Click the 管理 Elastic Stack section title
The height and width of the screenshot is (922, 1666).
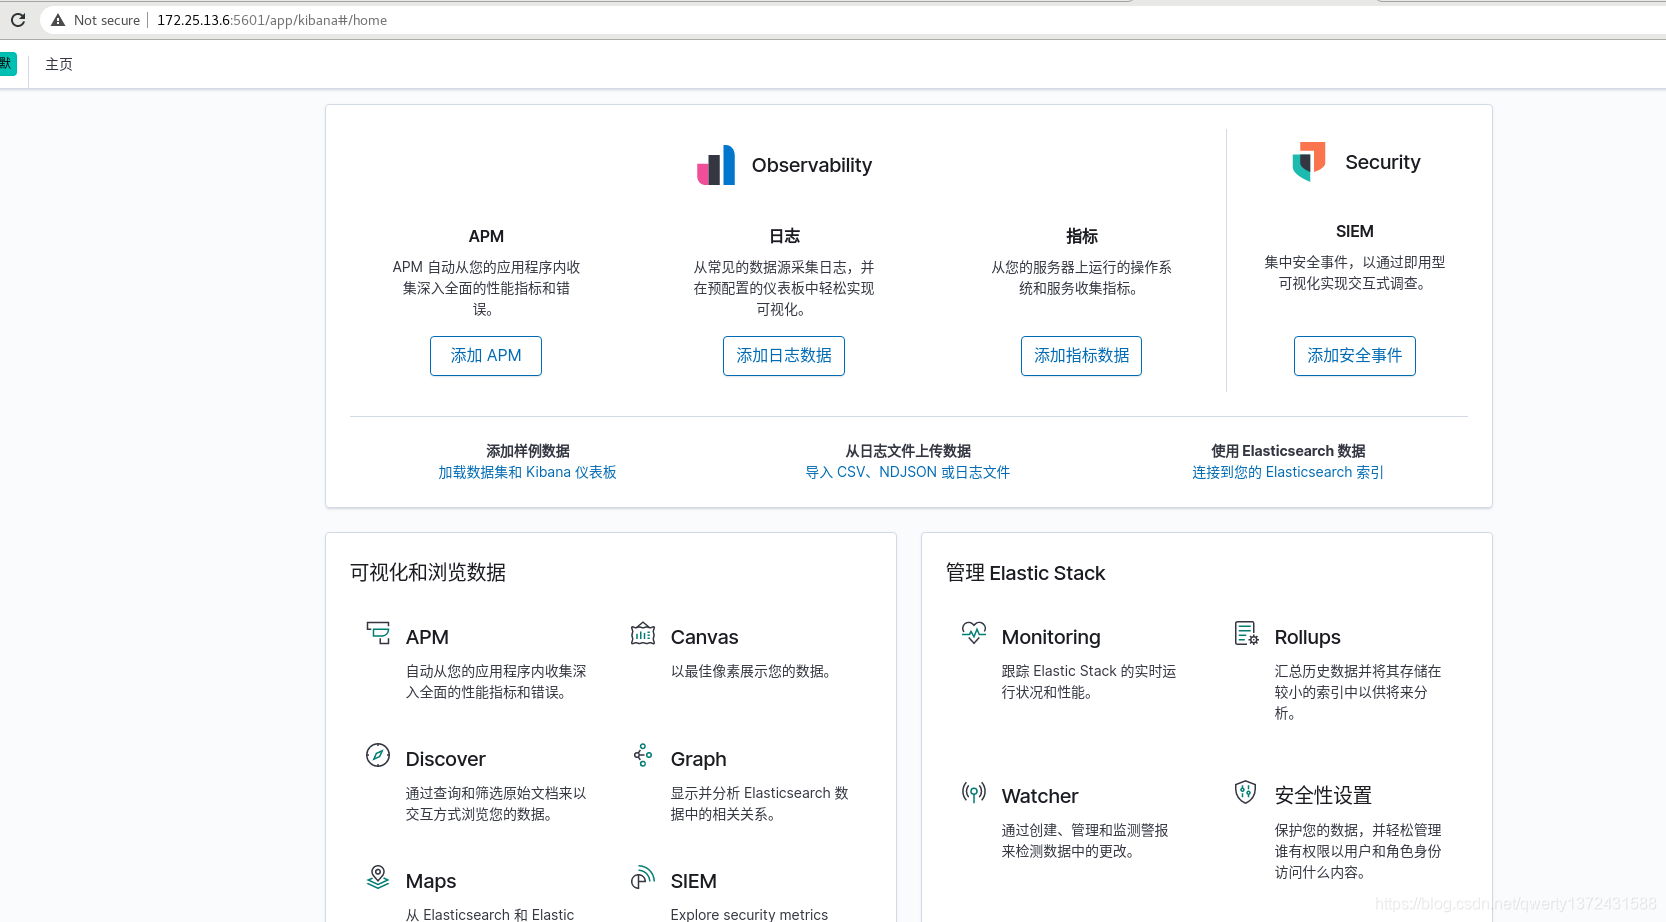coord(1026,573)
